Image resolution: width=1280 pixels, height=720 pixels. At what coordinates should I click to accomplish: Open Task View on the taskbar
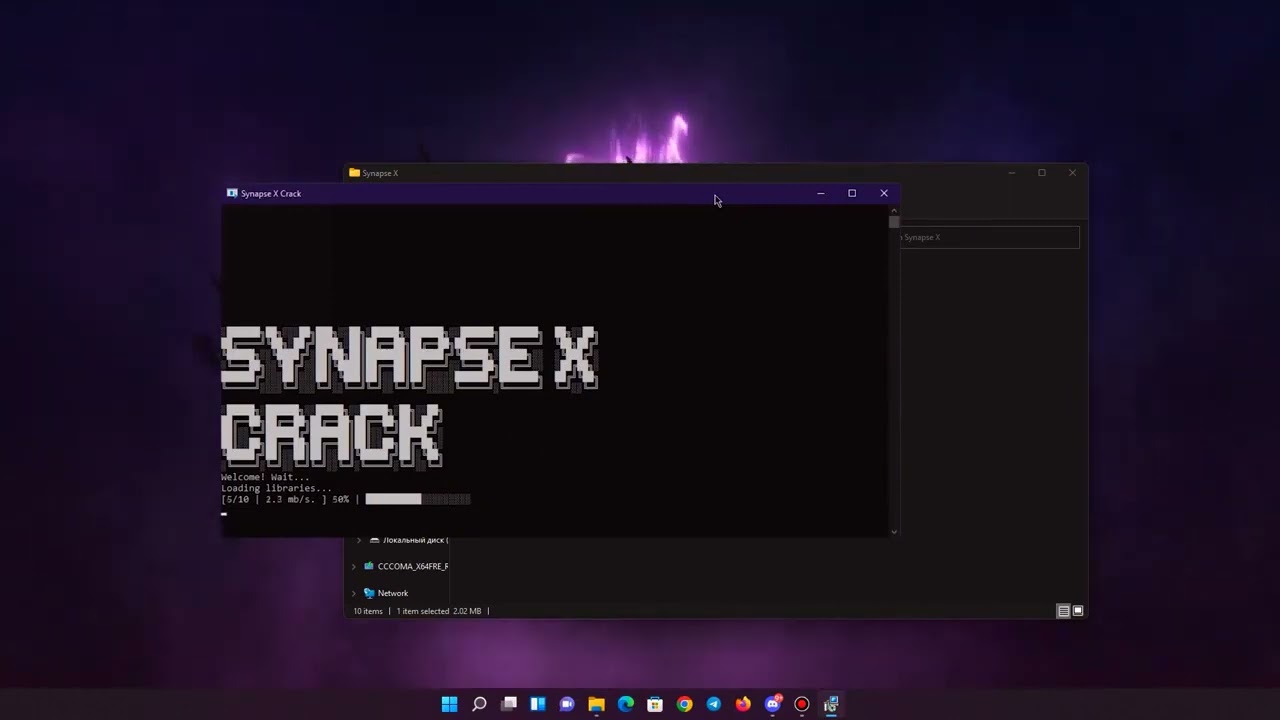click(x=508, y=704)
